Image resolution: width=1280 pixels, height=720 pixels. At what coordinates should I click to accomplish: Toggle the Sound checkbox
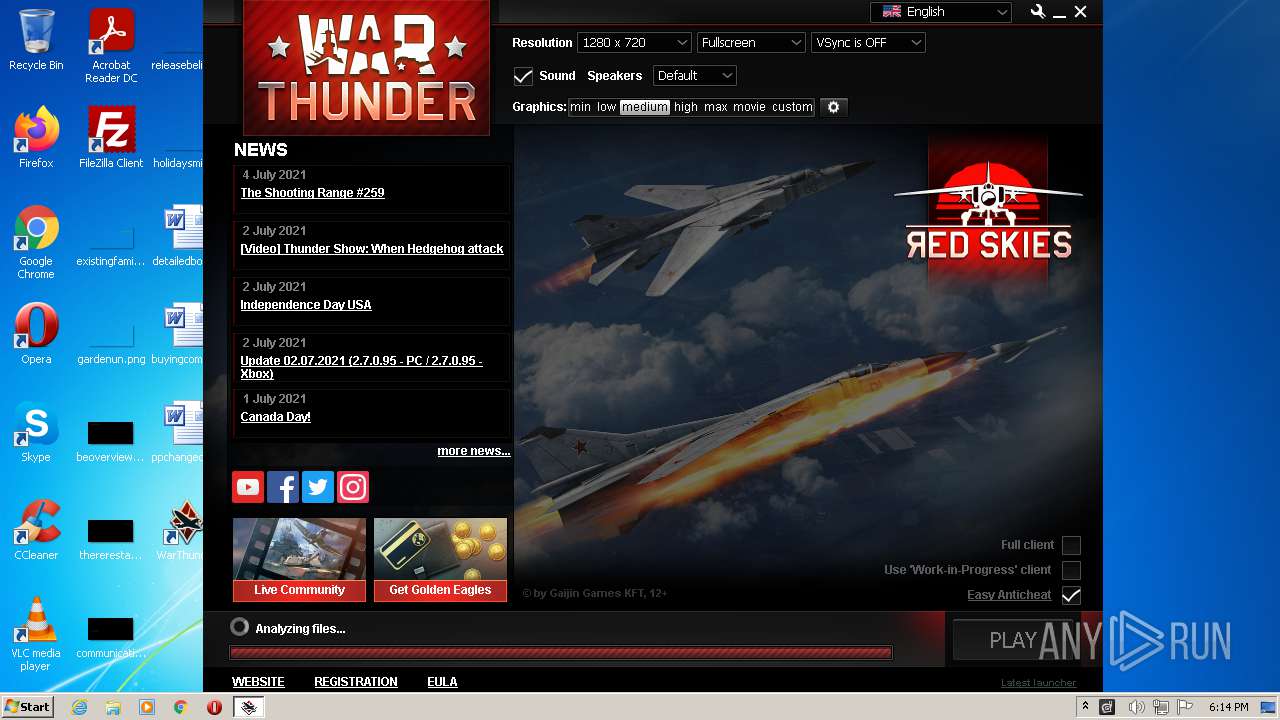click(x=523, y=76)
